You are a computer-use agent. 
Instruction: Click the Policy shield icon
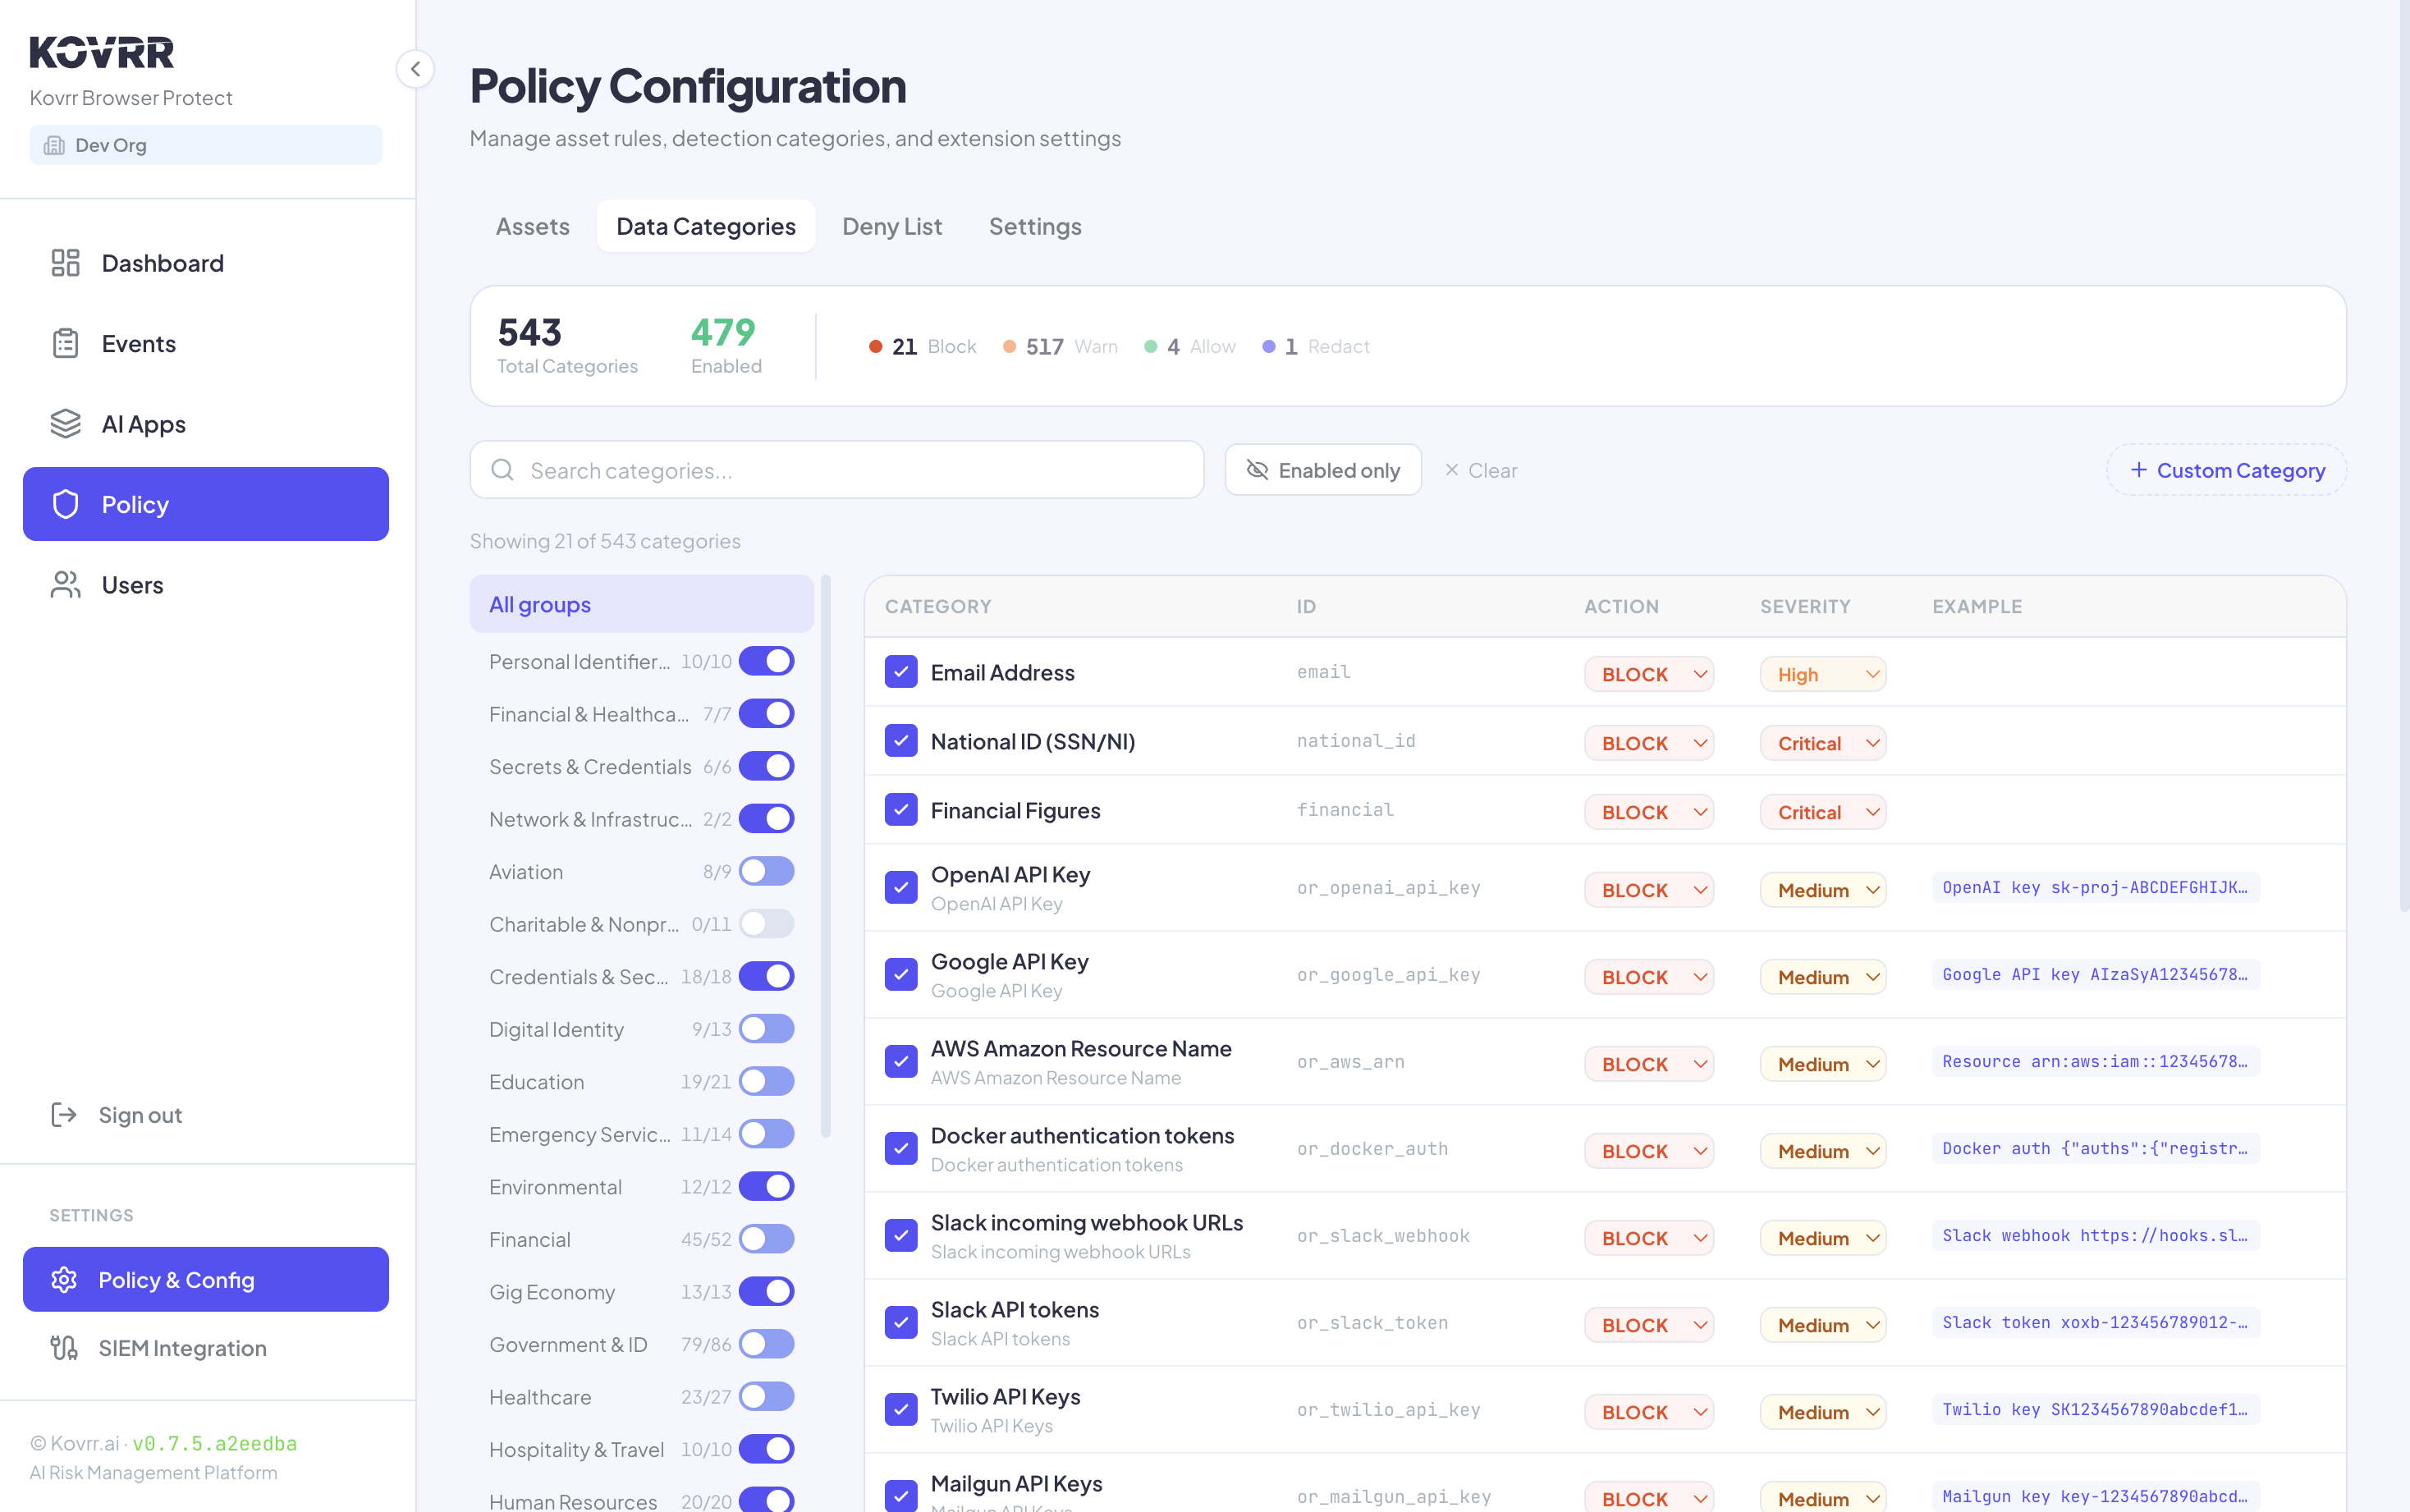click(65, 504)
